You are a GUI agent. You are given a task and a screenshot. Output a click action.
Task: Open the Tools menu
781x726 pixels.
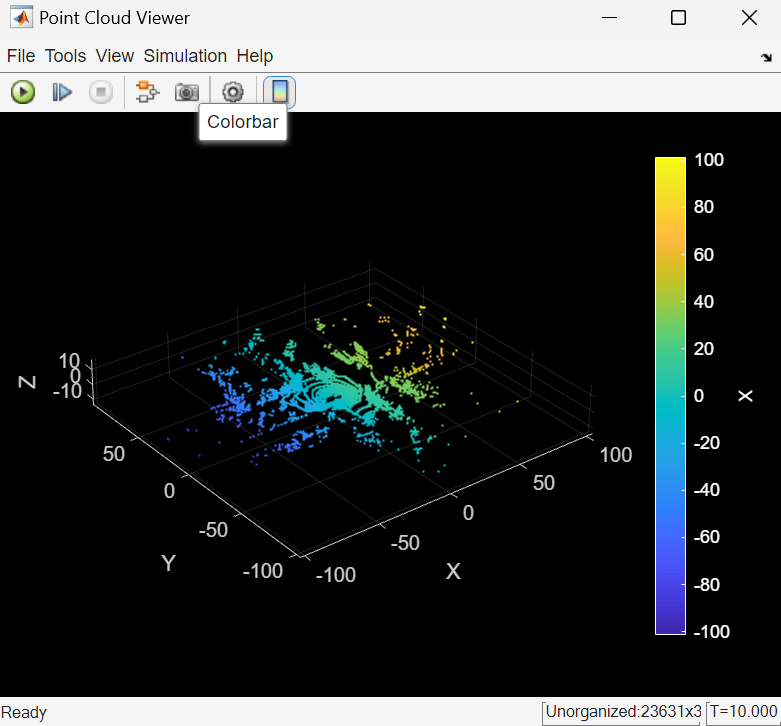pyautogui.click(x=65, y=56)
